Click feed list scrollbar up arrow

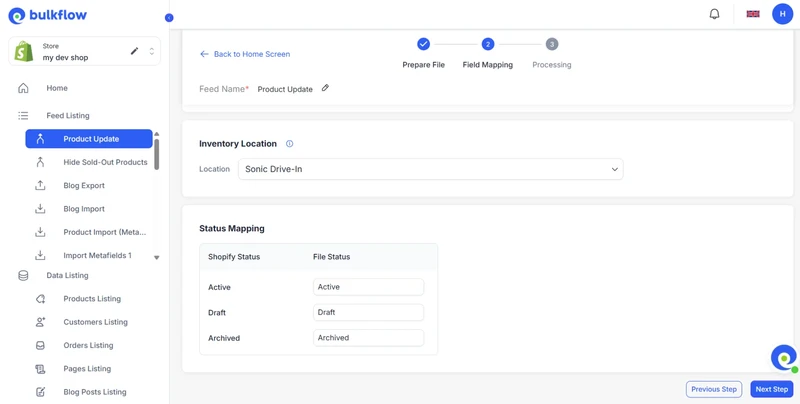(x=157, y=134)
